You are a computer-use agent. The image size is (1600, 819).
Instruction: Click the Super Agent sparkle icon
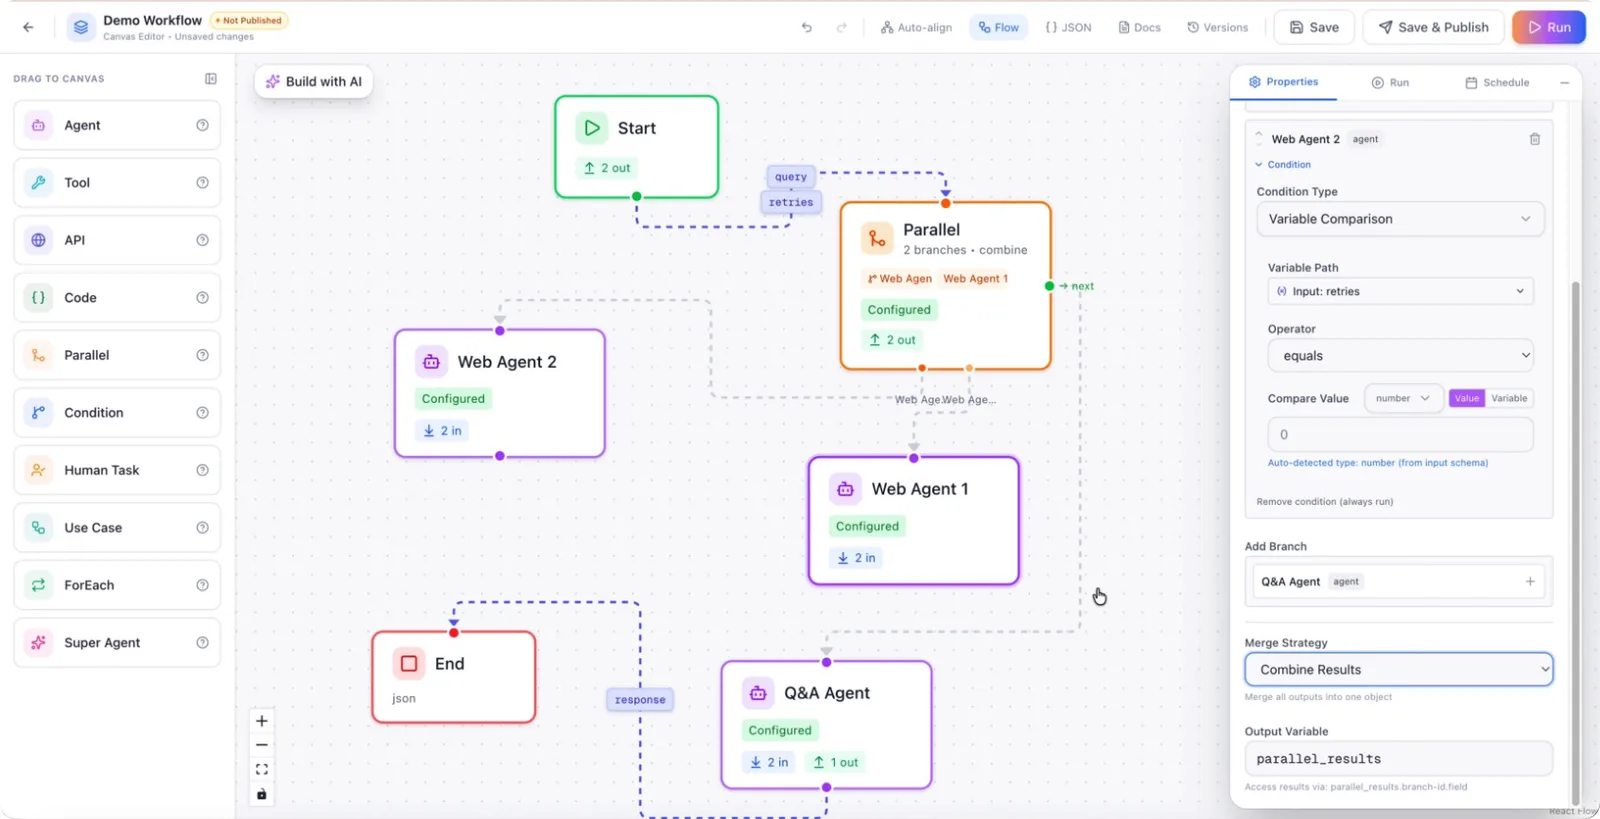pos(38,642)
